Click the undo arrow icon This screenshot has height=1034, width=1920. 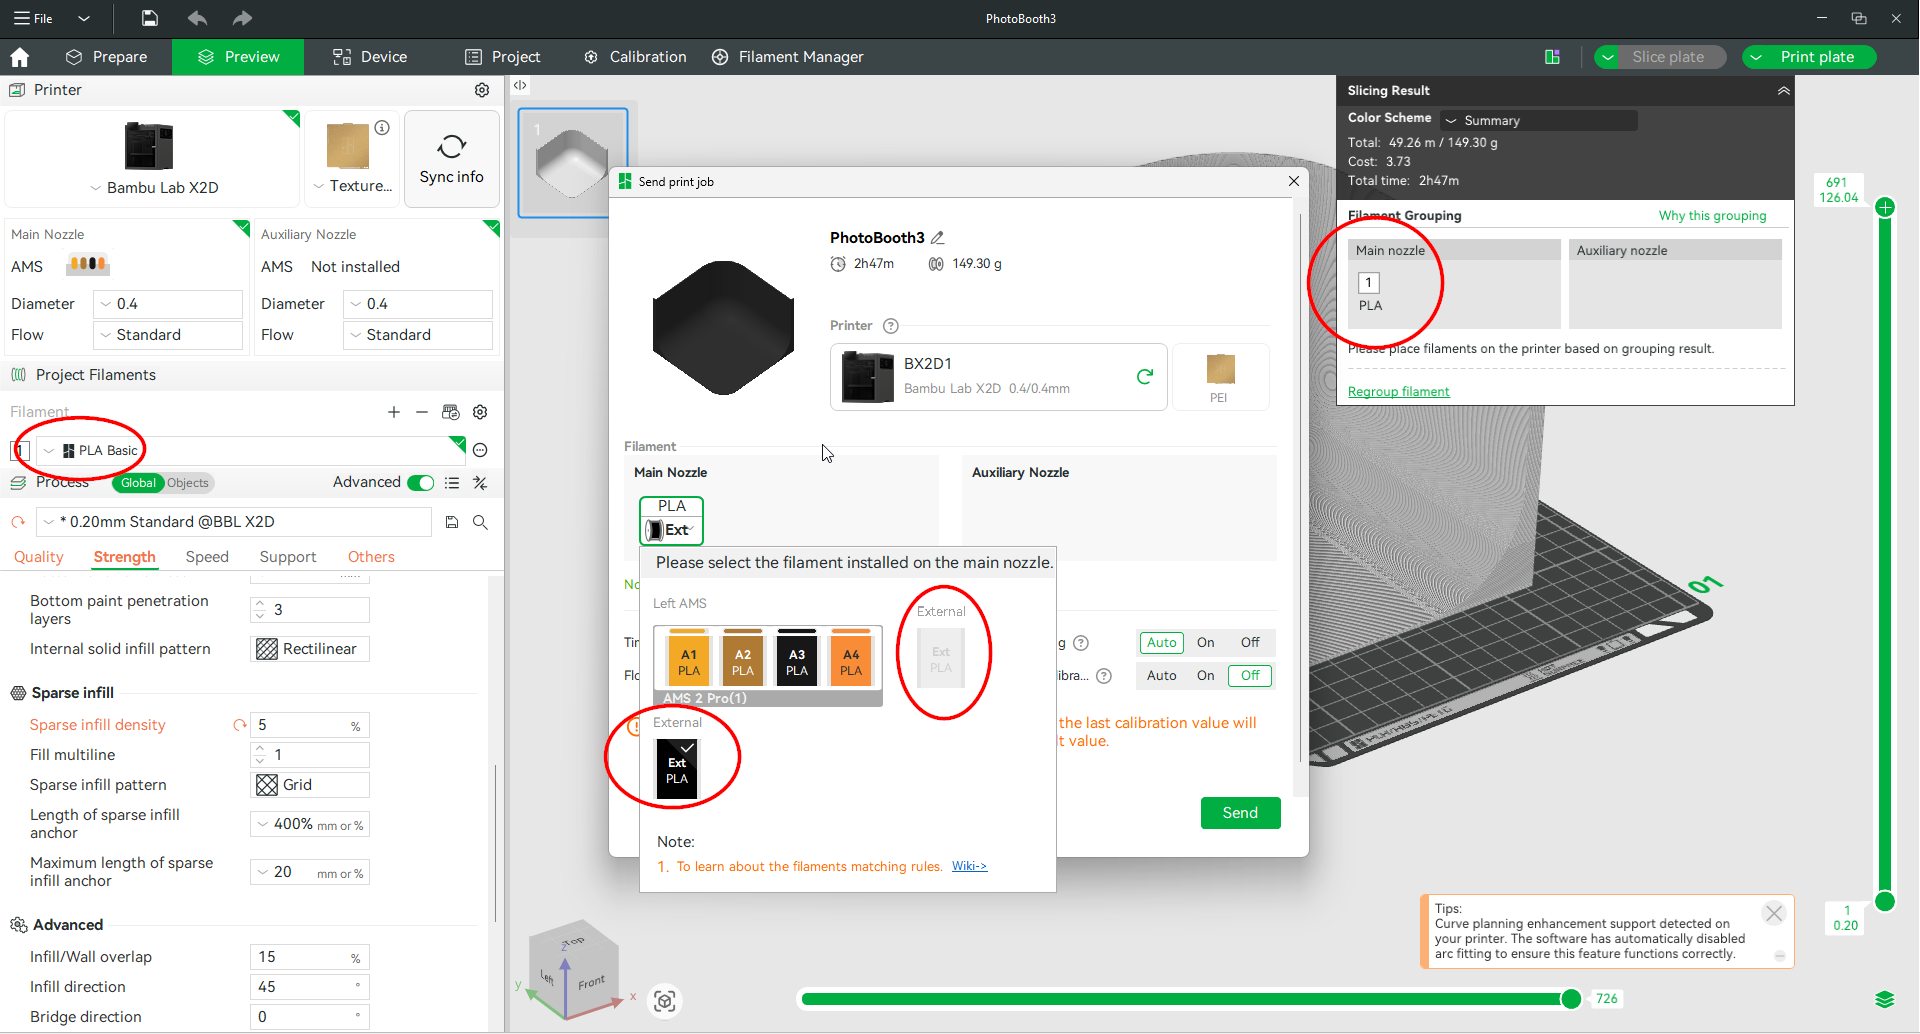(x=197, y=18)
